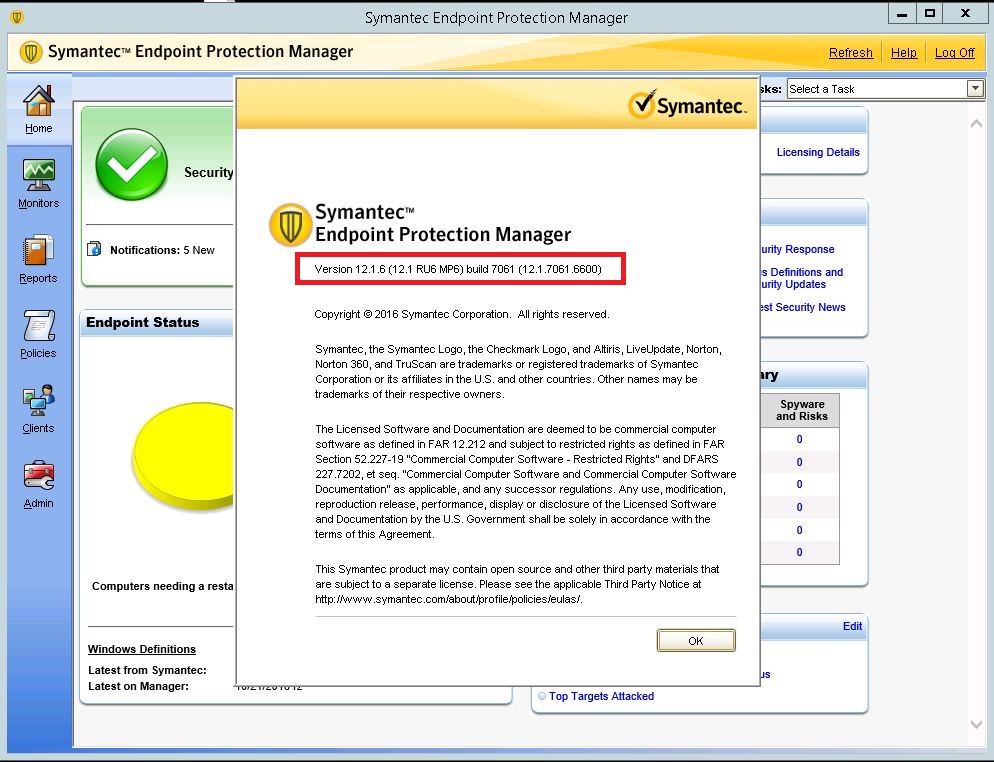
Task: Click the 'Computers needing a restart' label
Action: (162, 586)
